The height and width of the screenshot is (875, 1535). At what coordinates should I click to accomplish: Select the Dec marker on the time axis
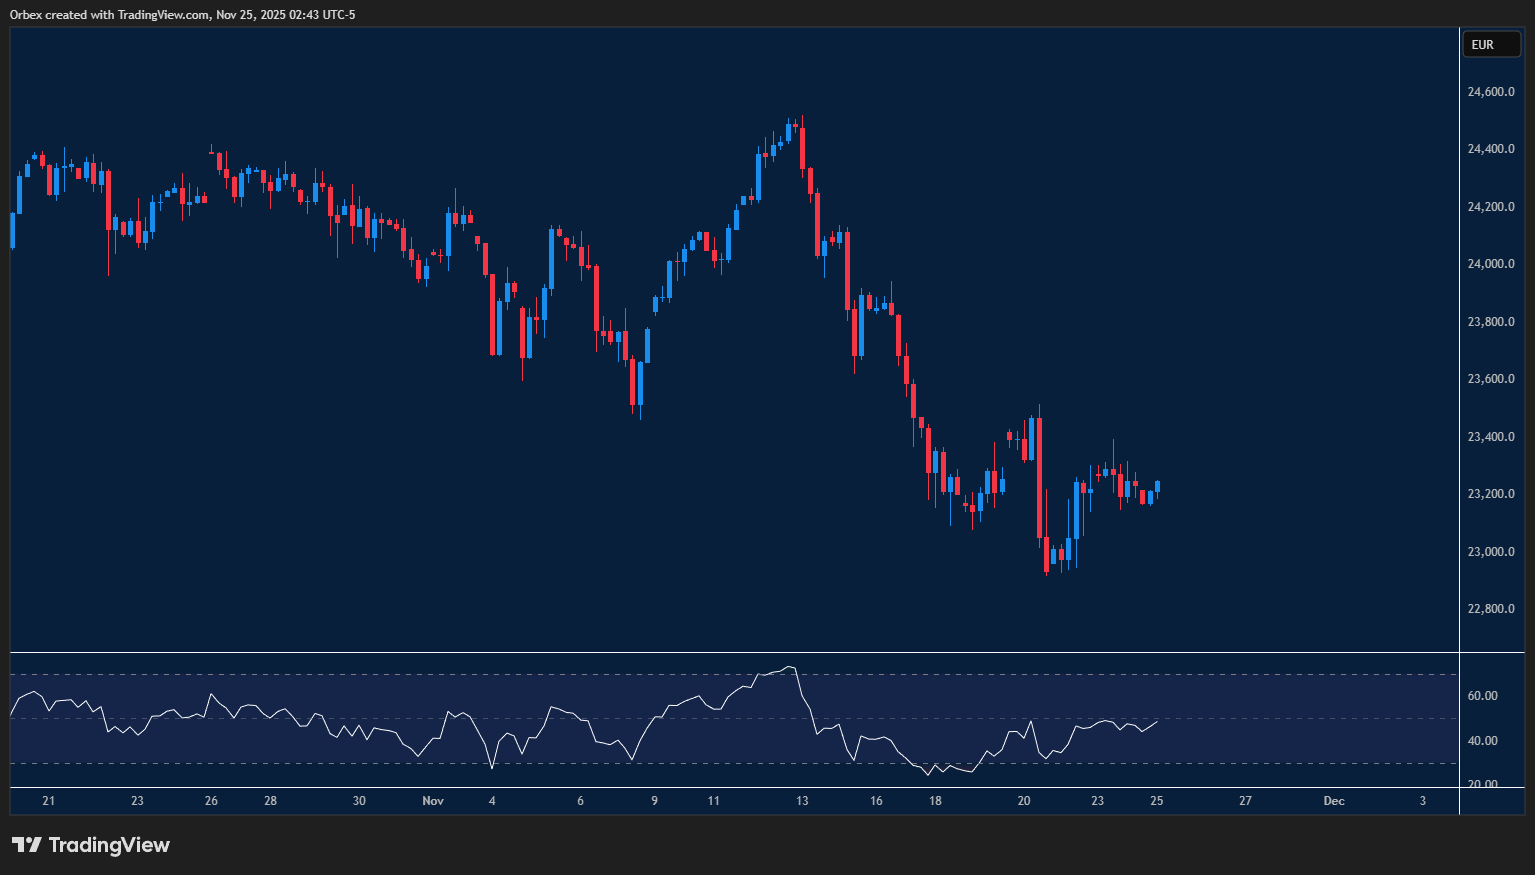[1333, 801]
